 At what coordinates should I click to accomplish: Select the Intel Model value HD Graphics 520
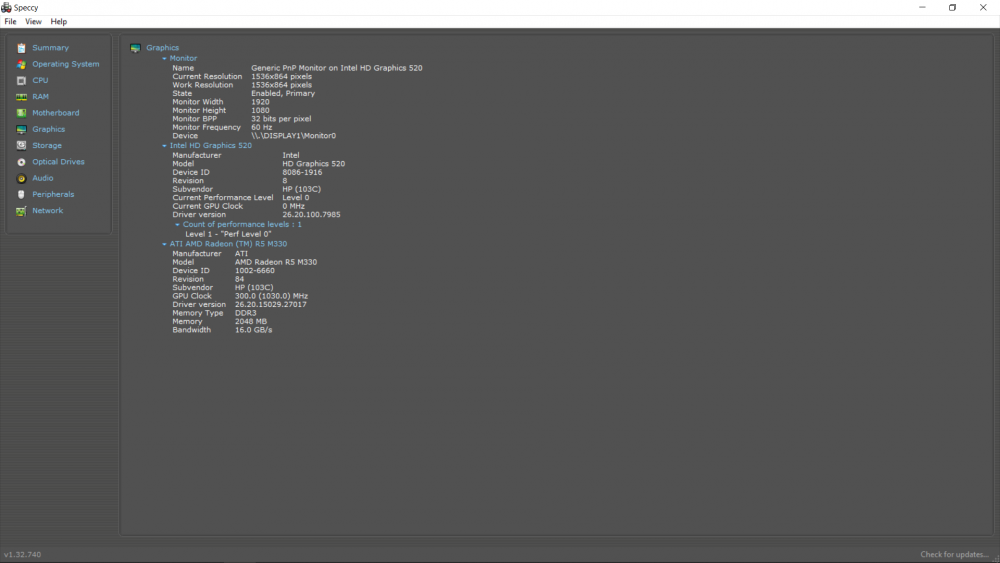tap(314, 164)
